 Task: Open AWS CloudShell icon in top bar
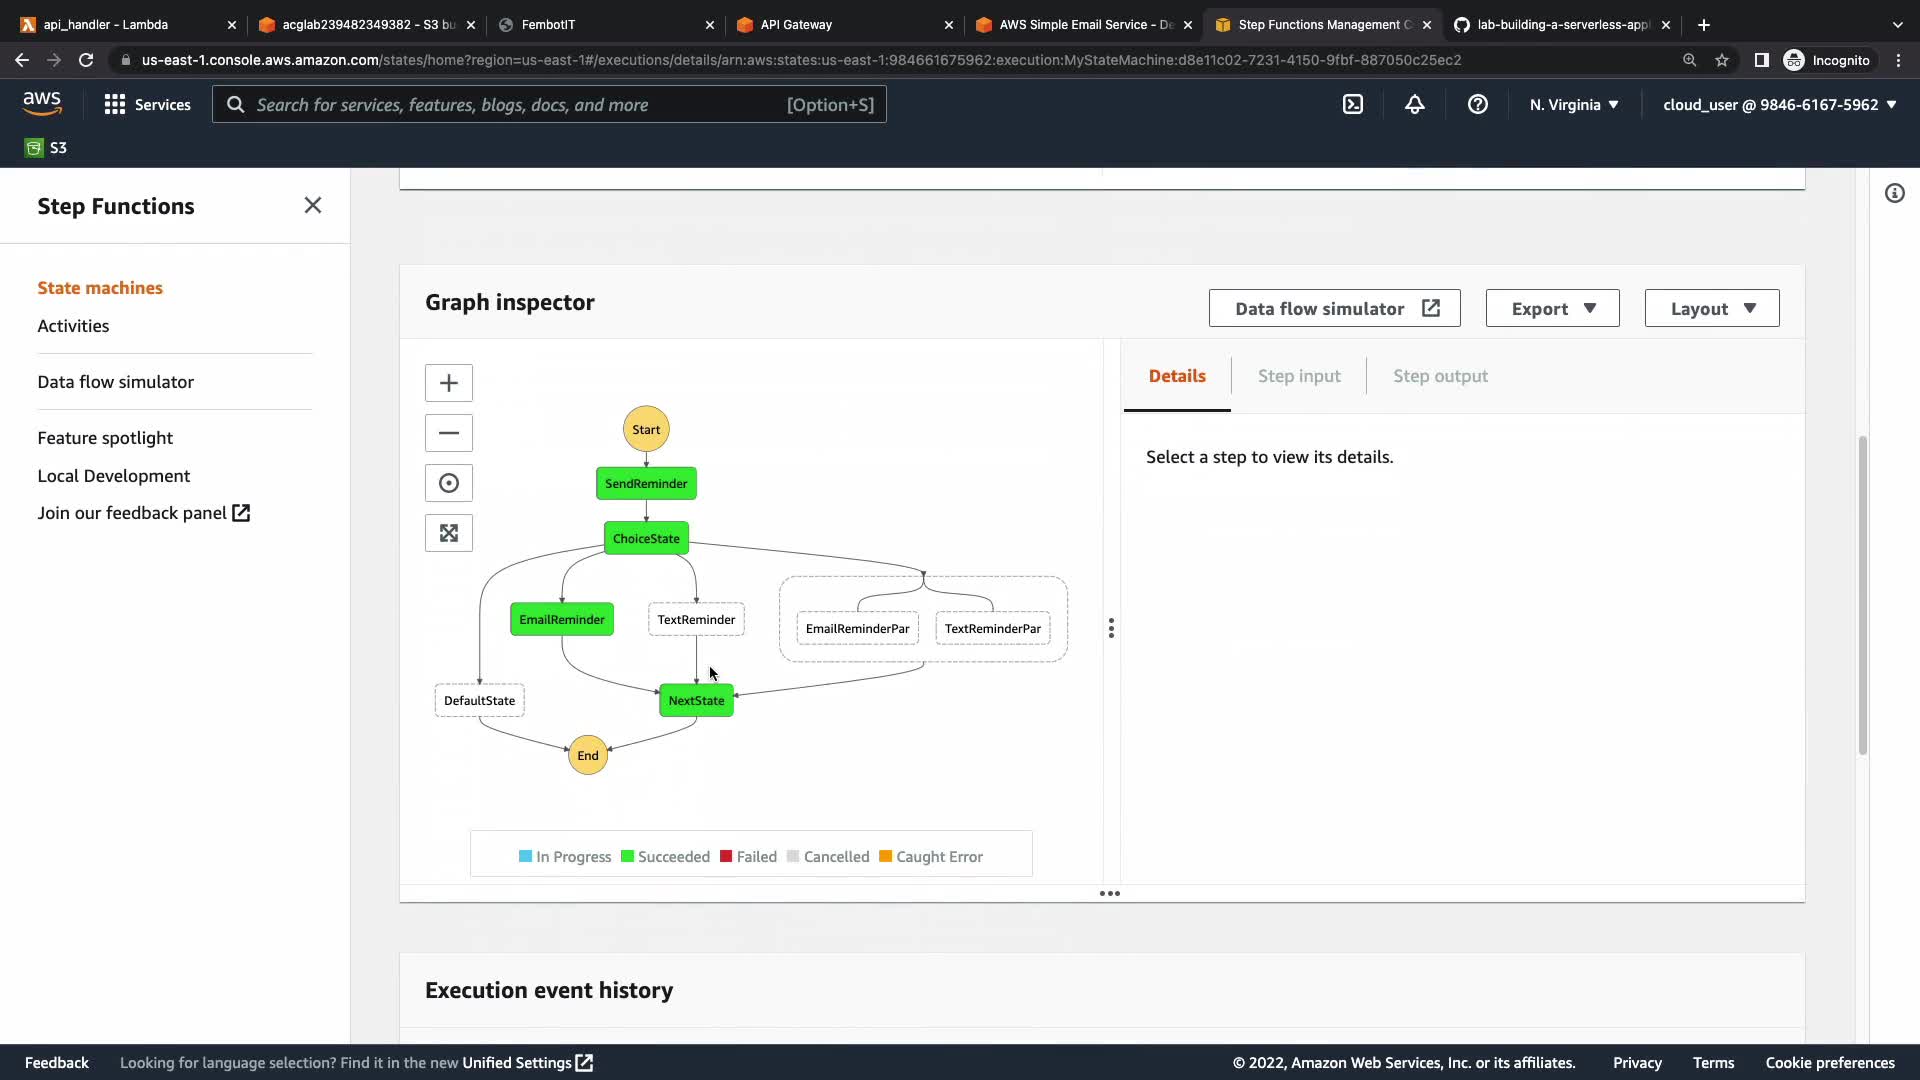coord(1352,104)
